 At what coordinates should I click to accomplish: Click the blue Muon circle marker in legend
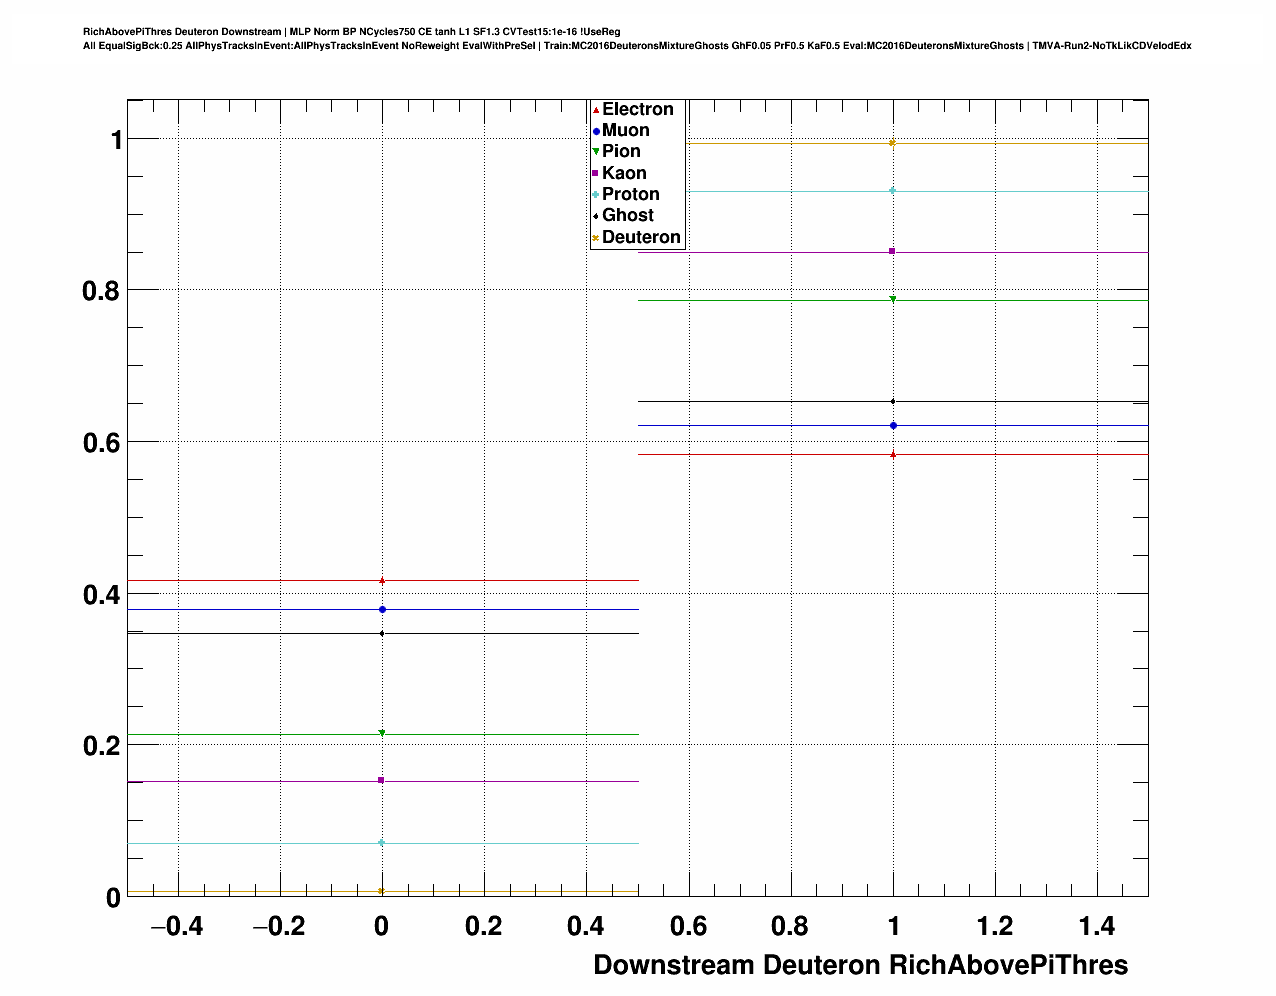point(597,131)
